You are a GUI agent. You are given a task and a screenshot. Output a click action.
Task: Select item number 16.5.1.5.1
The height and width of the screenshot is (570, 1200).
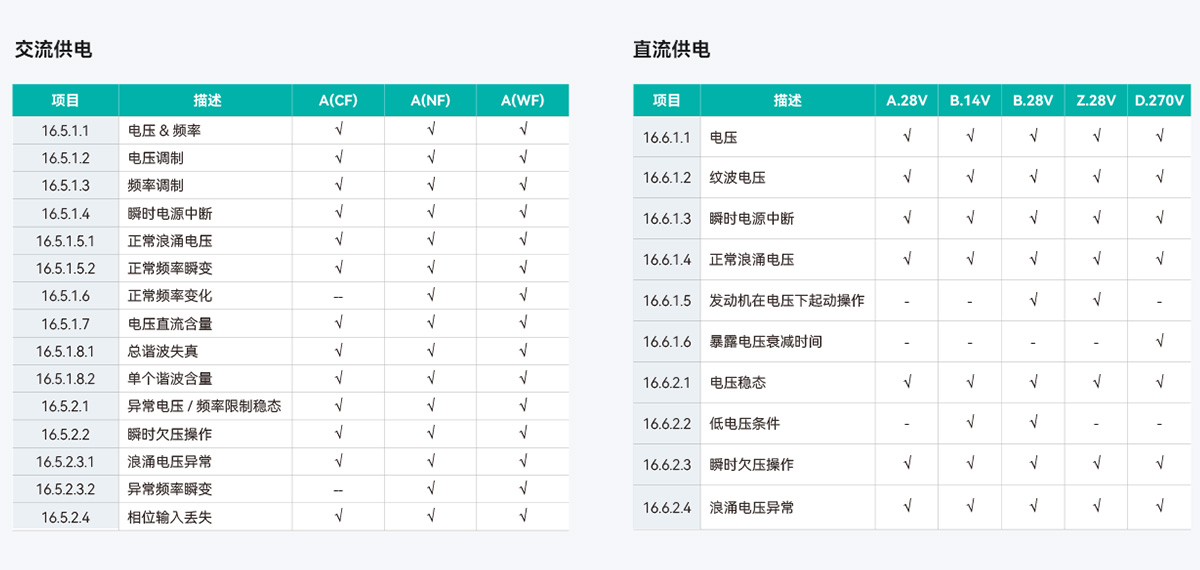pyautogui.click(x=66, y=241)
